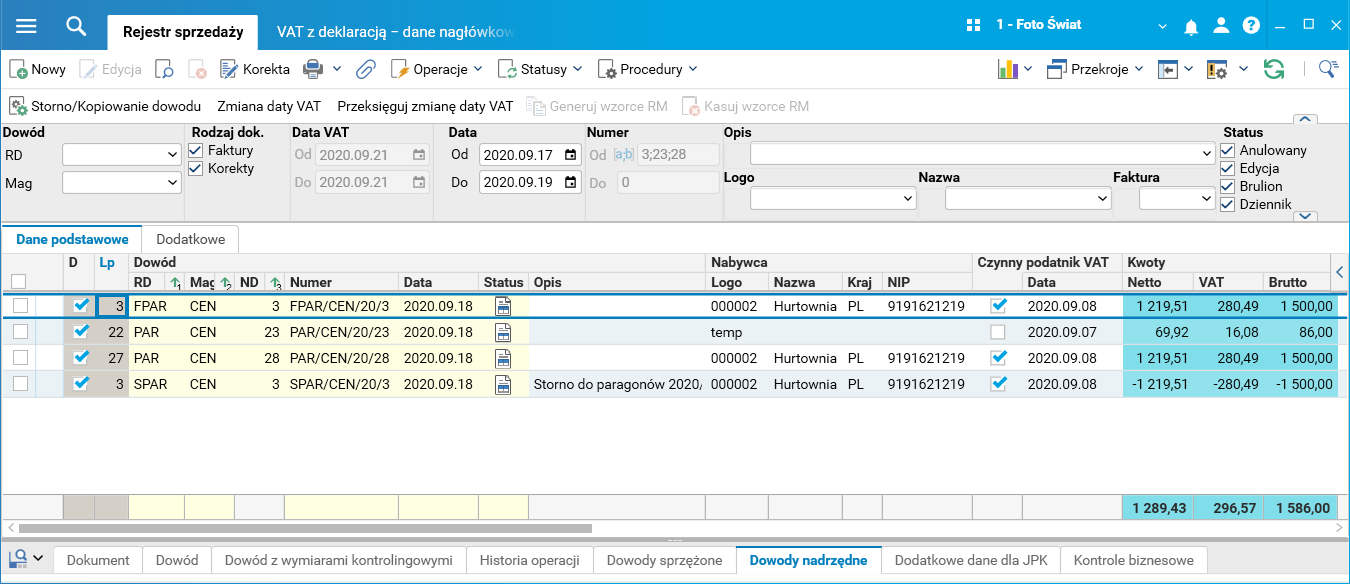
Task: Open the Faktura filter dropdown
Action: tap(1207, 199)
